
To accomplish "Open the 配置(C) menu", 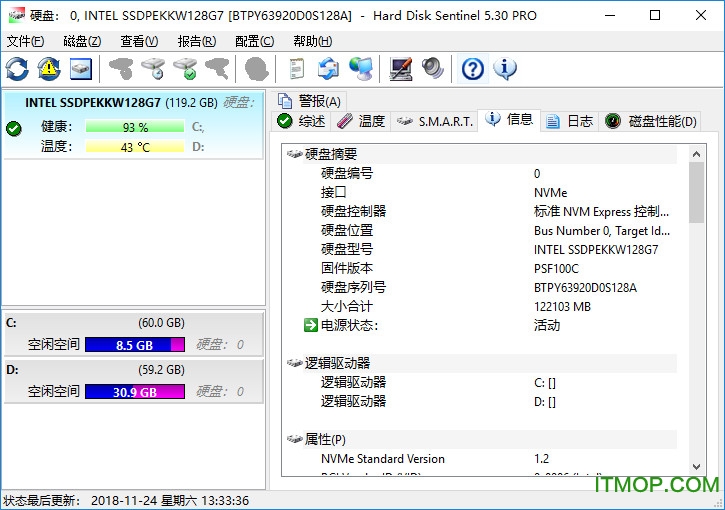I will coord(254,41).
